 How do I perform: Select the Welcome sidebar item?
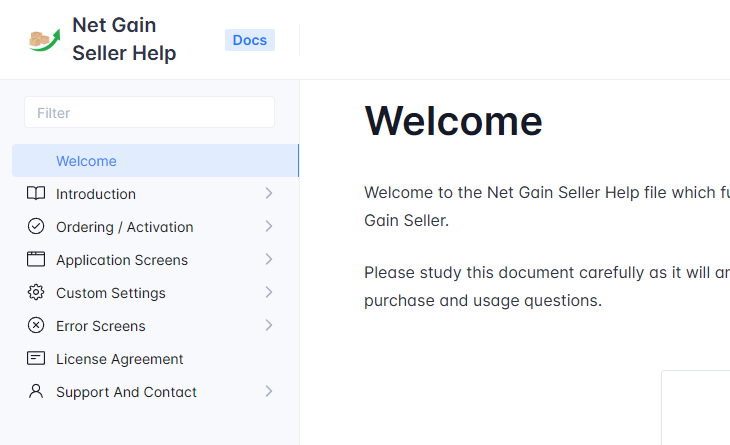155,161
